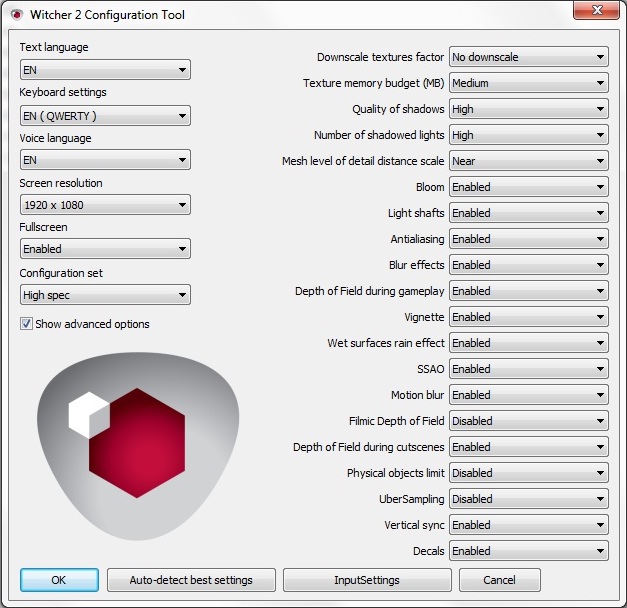Click the 'Configuration set' label
Viewport: 627px width, 608px height.
point(61,273)
